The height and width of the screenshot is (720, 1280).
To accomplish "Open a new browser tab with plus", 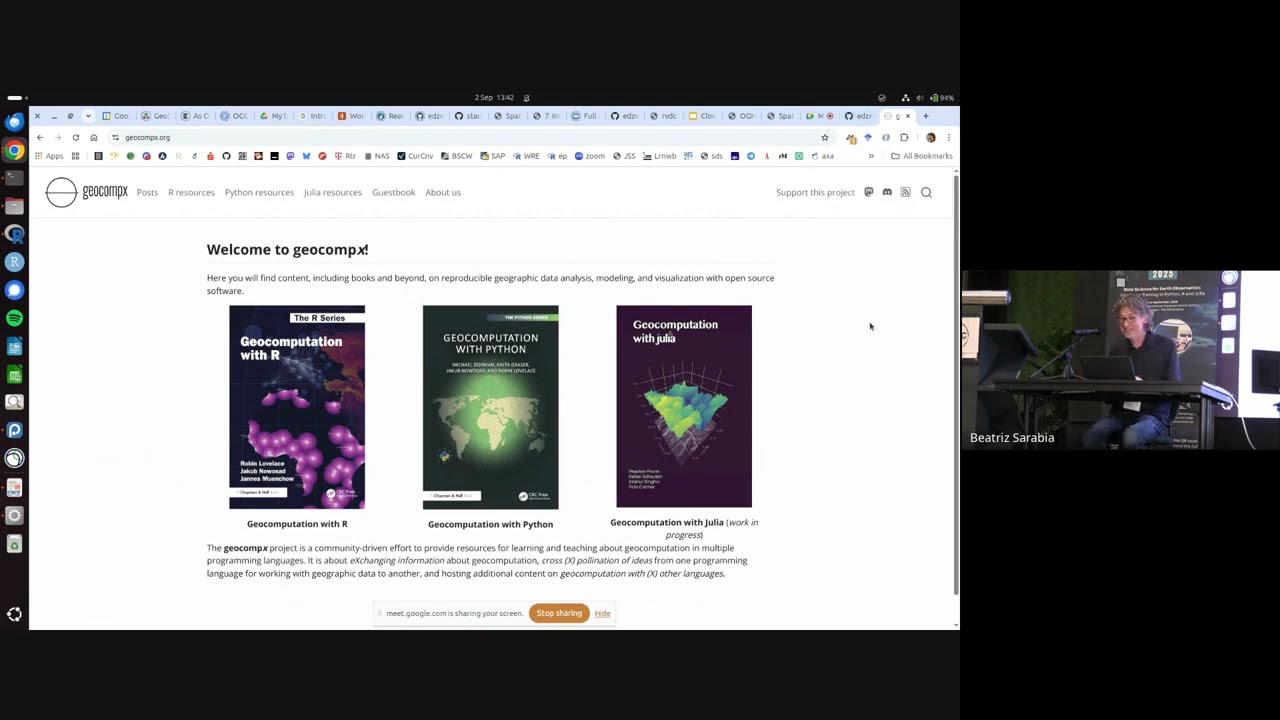I will pos(925,116).
